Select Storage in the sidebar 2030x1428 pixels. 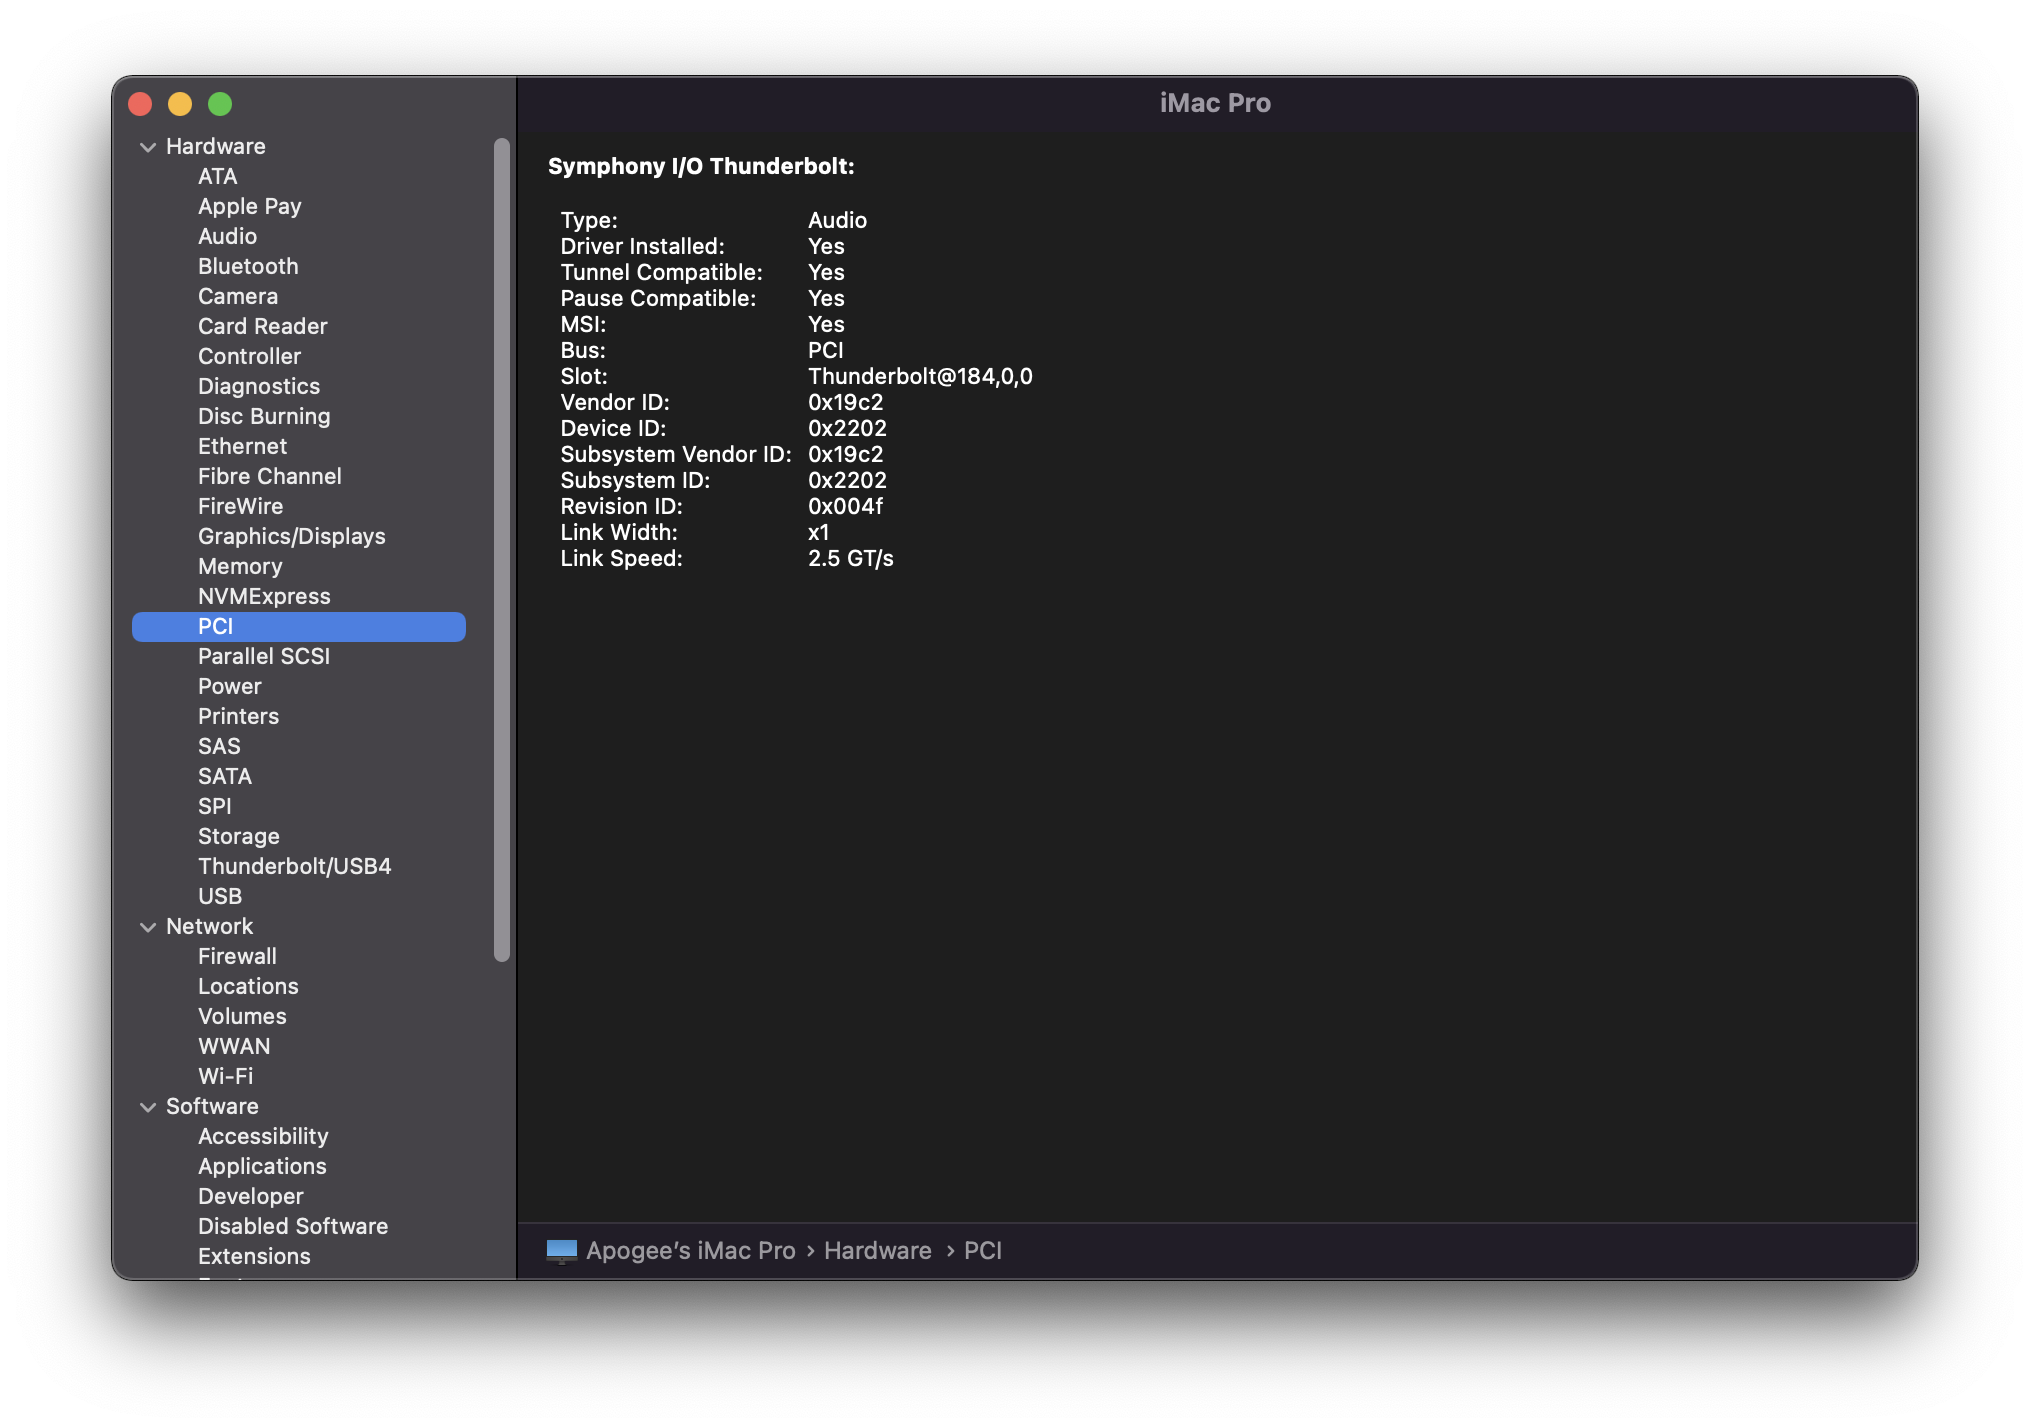tap(238, 837)
